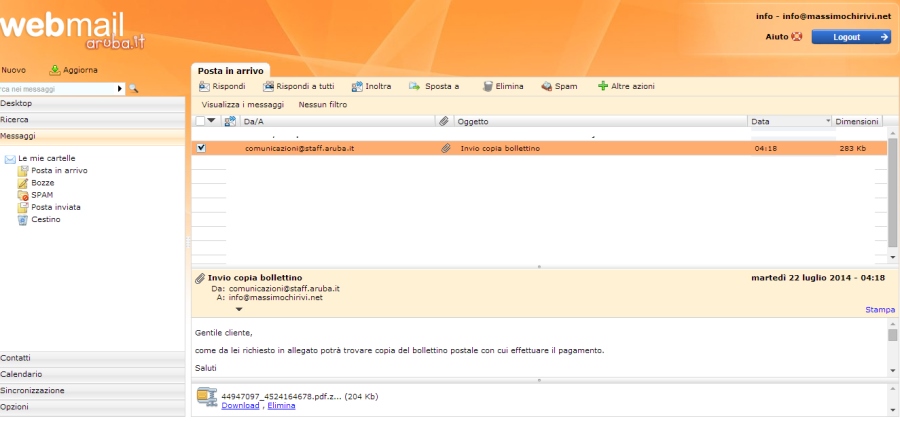
Task: Select Posta in arrivo folder label
Action: tap(59, 171)
